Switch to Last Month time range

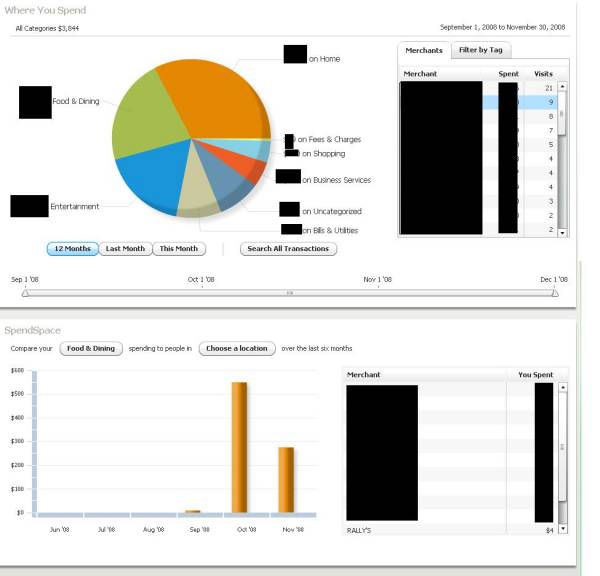tap(125, 249)
